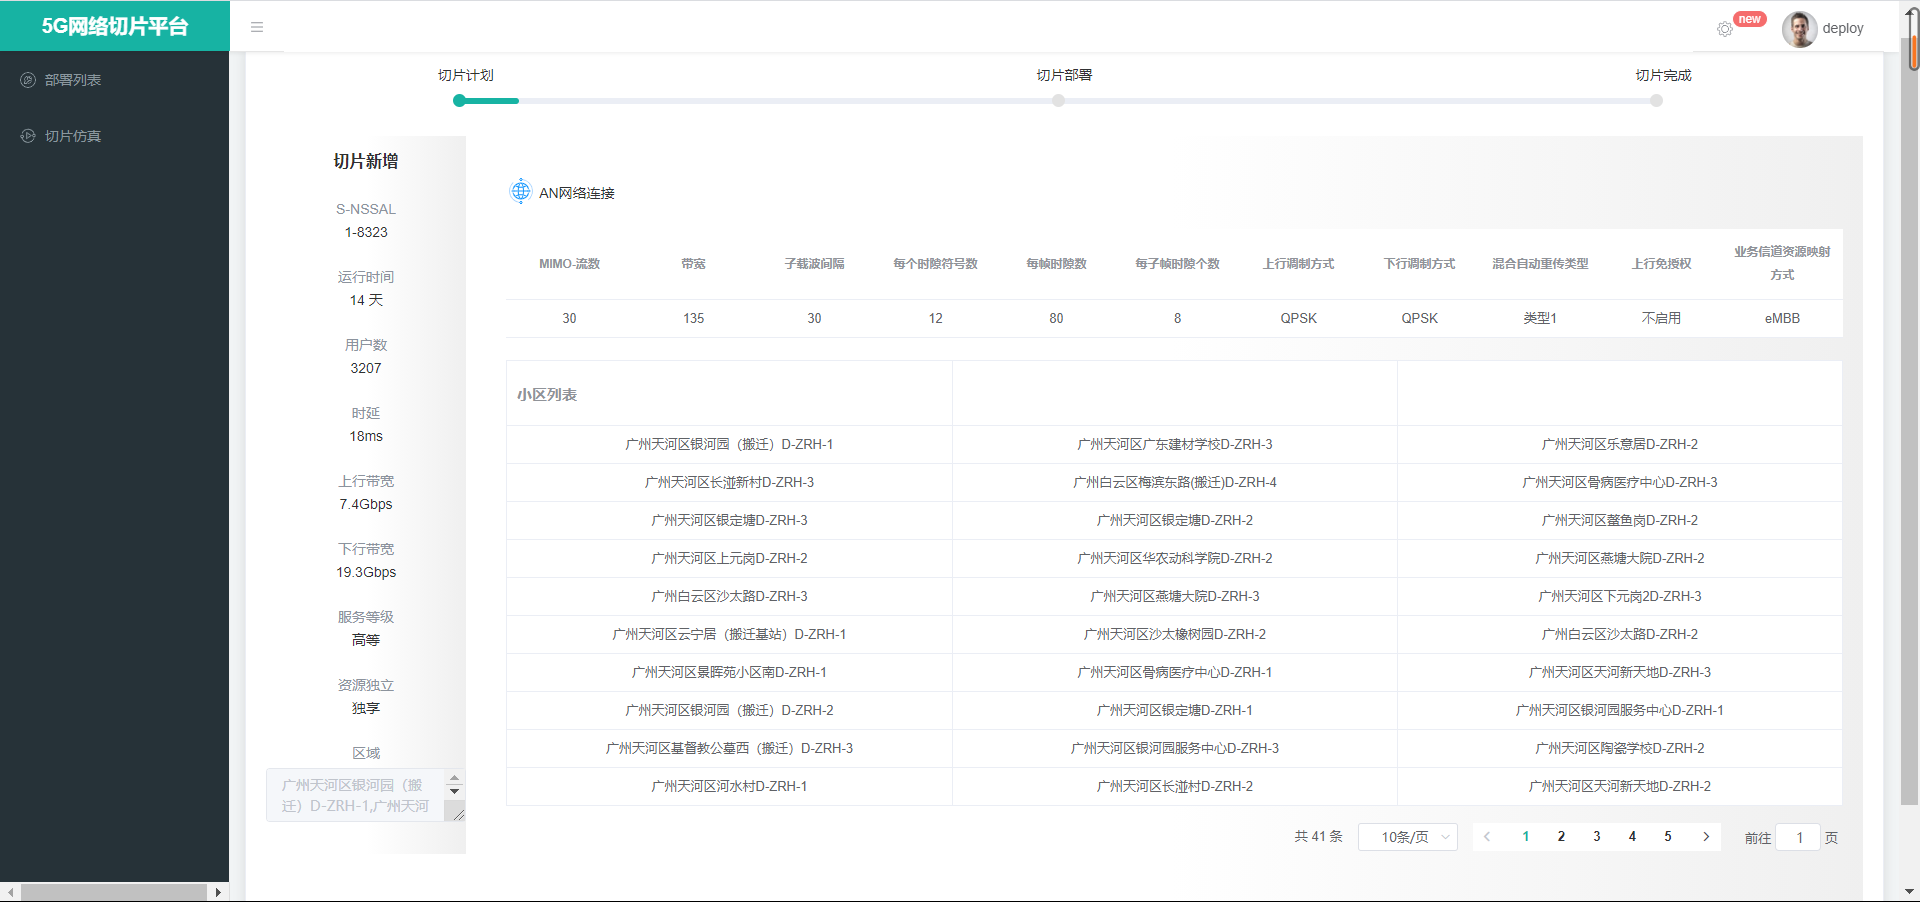Image resolution: width=1920 pixels, height=902 pixels.
Task: Click the MIMO-流数 column header
Action: (x=569, y=264)
